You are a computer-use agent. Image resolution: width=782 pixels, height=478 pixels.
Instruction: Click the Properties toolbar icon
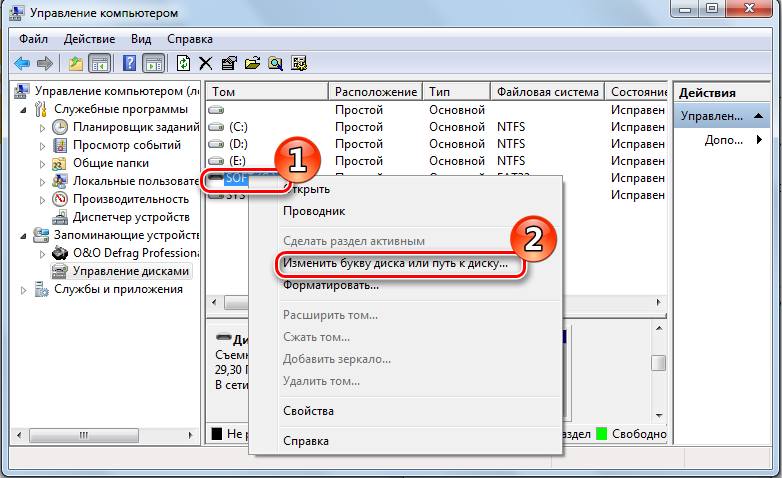229,63
